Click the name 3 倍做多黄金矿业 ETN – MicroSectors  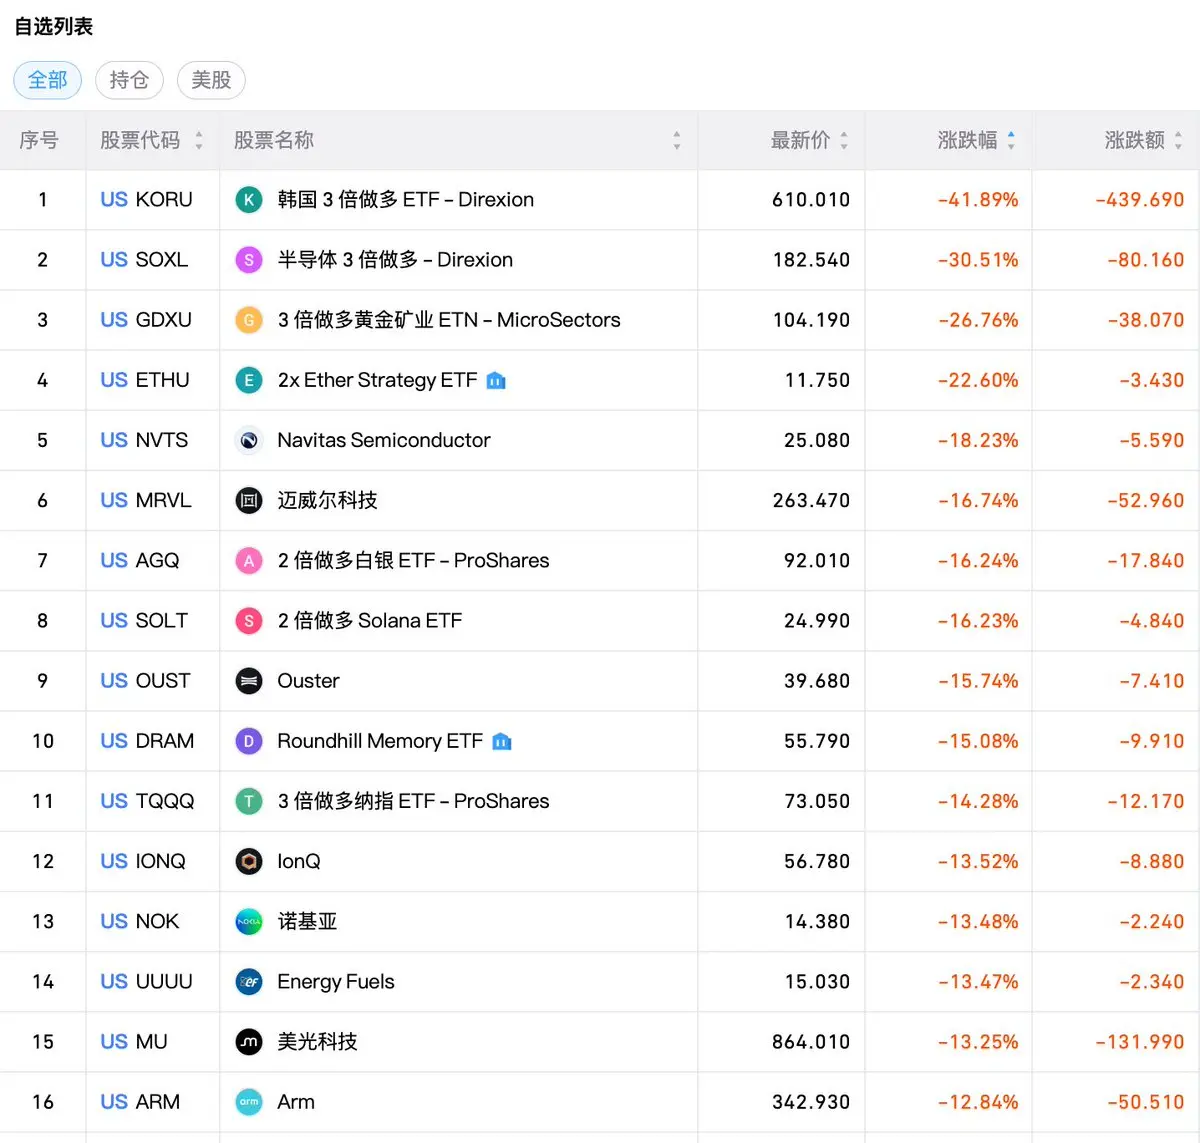[x=449, y=320]
